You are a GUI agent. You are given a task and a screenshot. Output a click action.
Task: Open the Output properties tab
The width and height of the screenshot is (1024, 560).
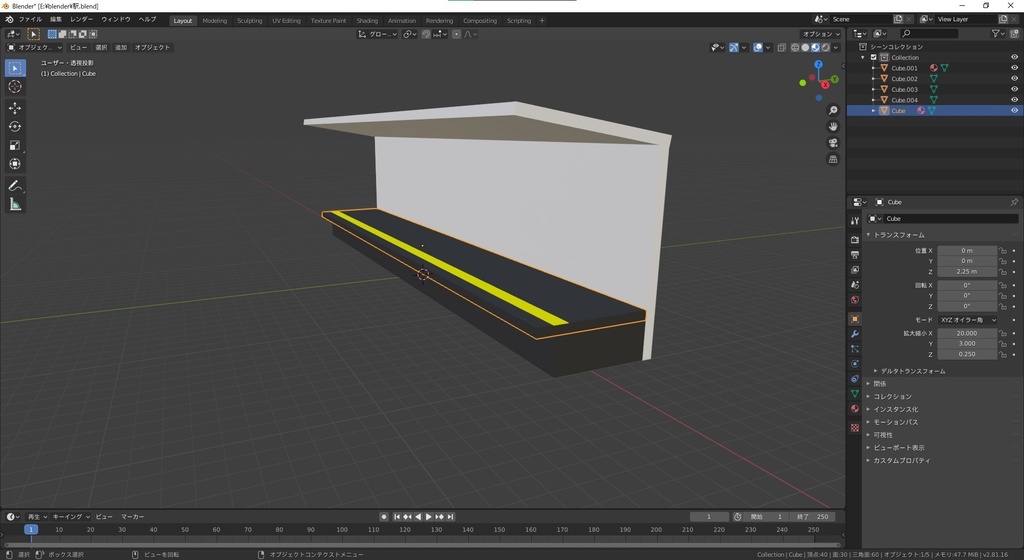855,255
